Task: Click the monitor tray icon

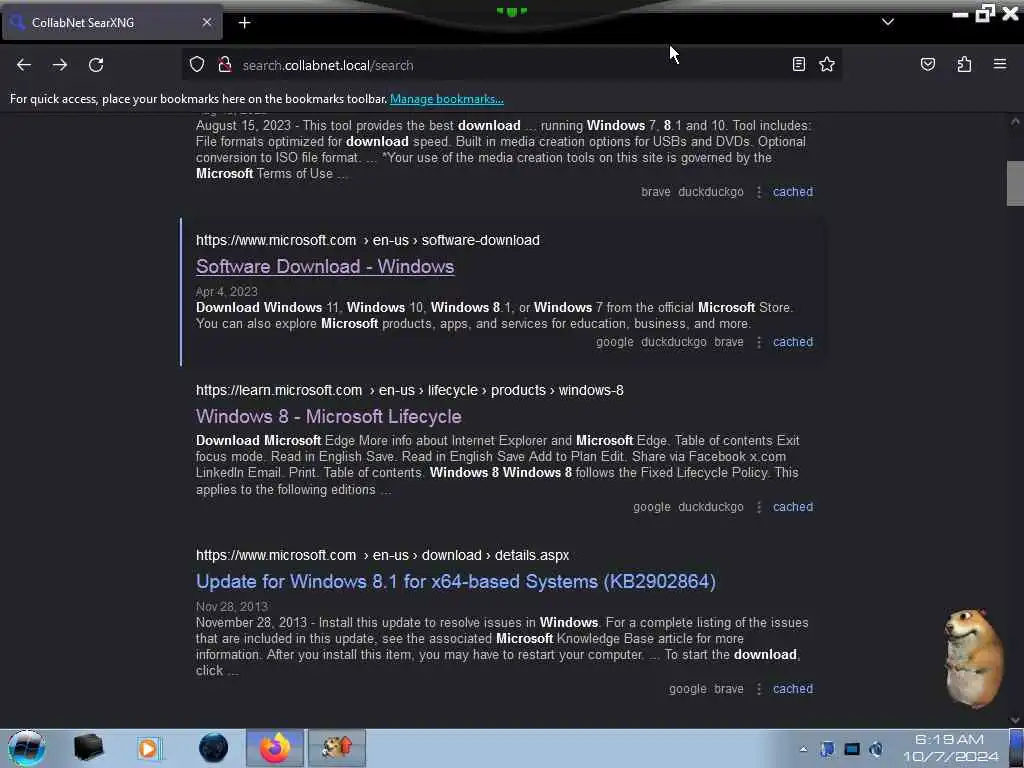Action: pyautogui.click(x=852, y=749)
